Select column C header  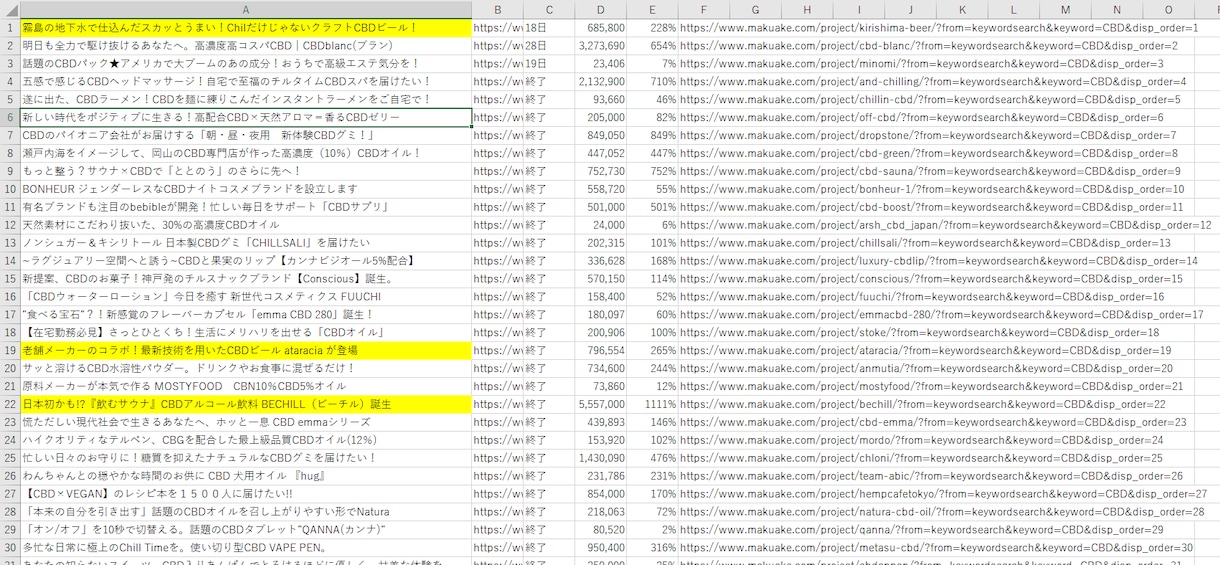click(548, 9)
